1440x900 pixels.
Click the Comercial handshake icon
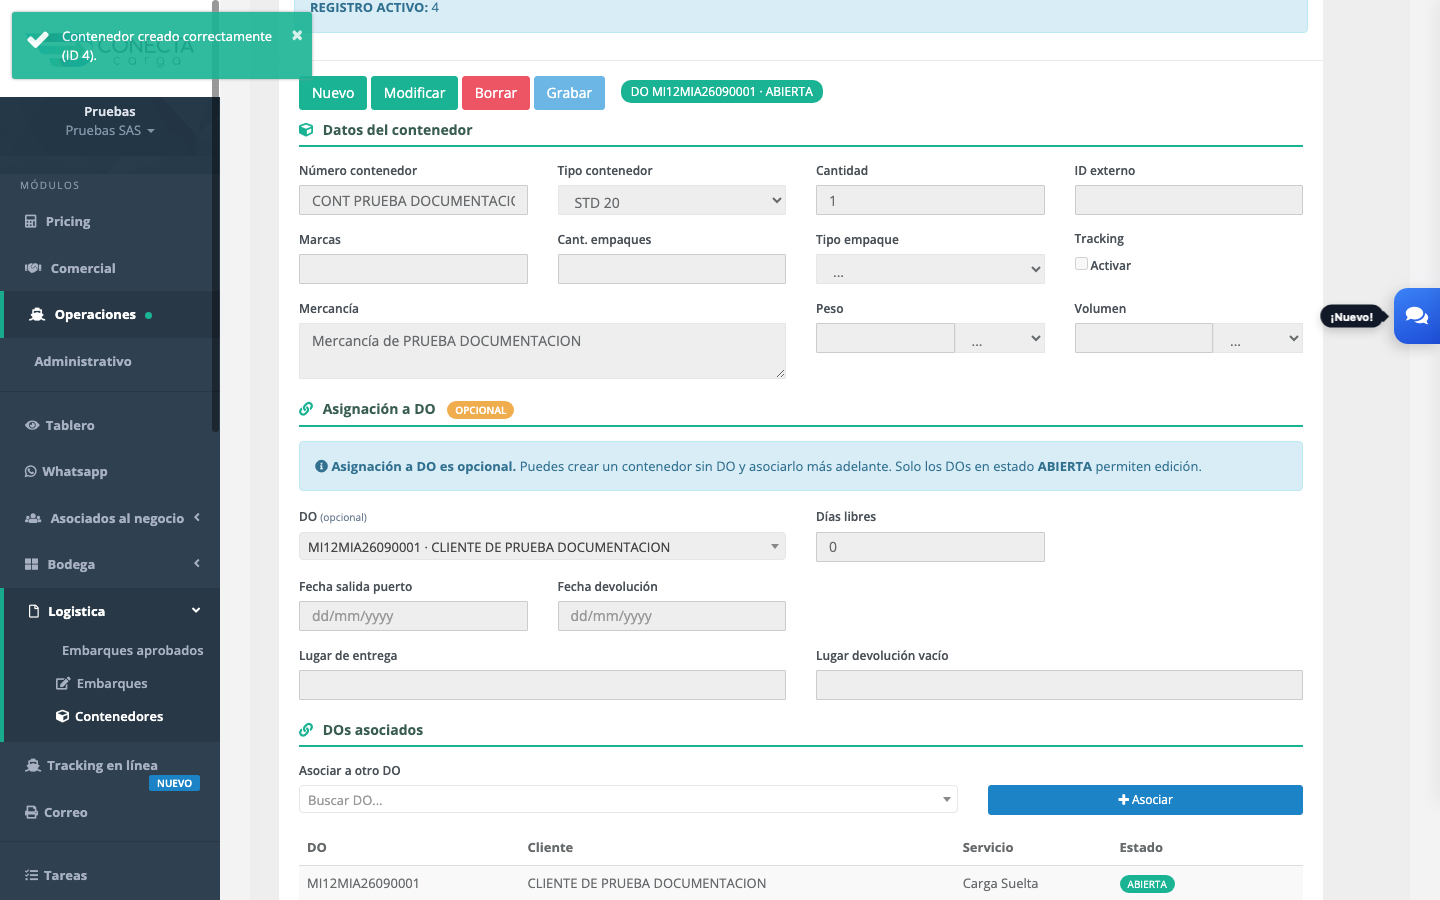33,268
